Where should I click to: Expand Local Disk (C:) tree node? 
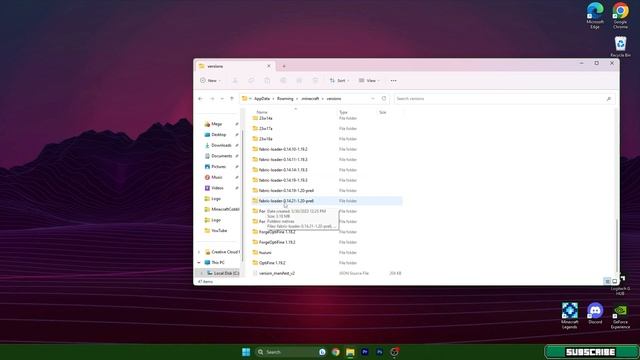(202, 273)
